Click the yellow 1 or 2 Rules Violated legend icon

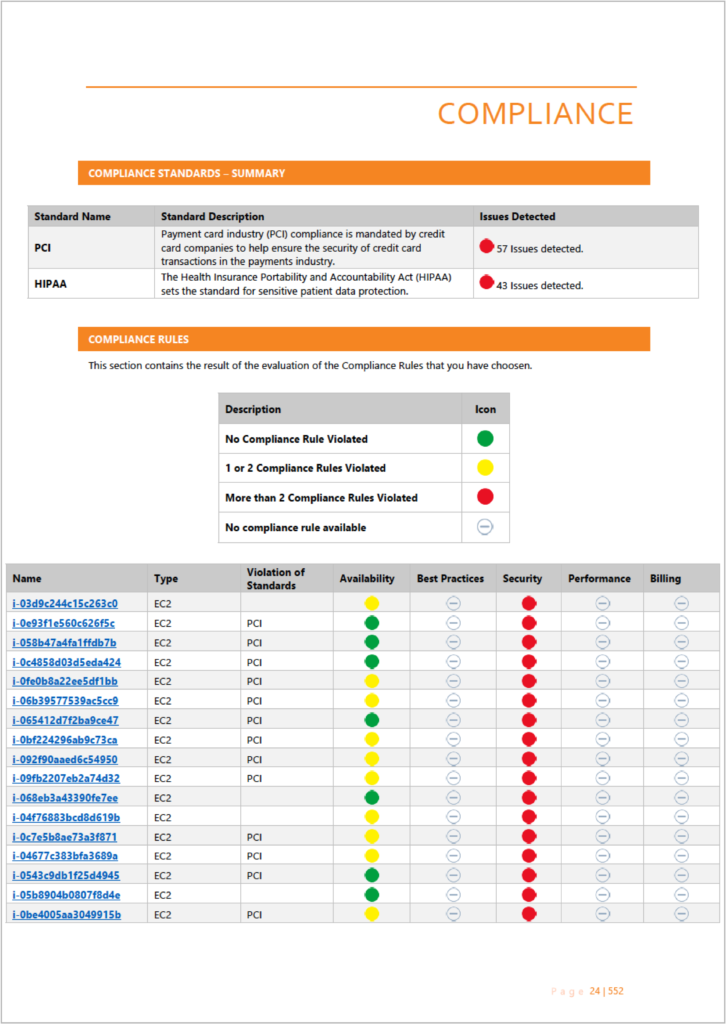tap(485, 468)
